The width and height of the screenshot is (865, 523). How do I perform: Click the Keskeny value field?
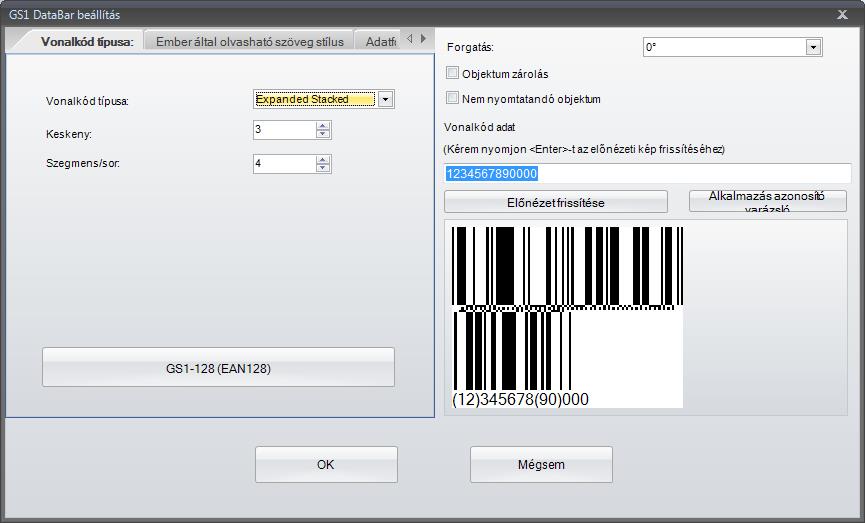point(285,130)
